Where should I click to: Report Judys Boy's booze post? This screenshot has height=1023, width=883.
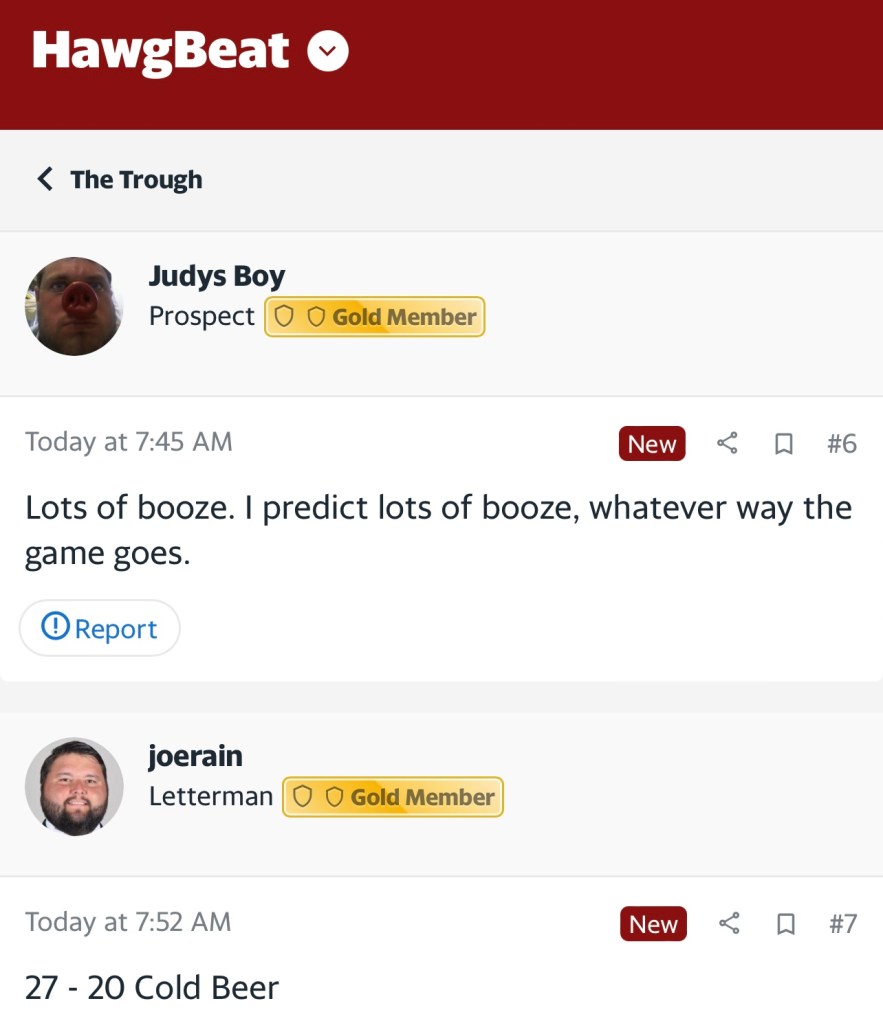100,628
